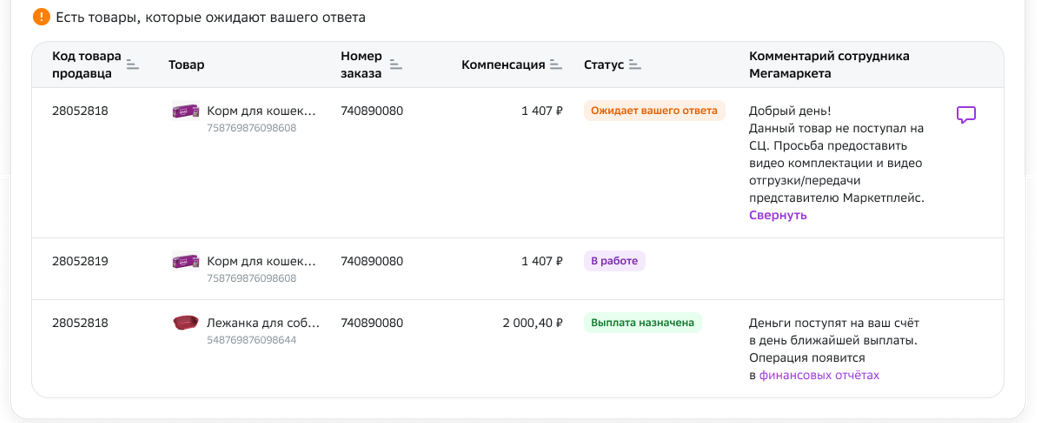Collapse comment with Свернуть link
1037x423 pixels.
click(778, 215)
